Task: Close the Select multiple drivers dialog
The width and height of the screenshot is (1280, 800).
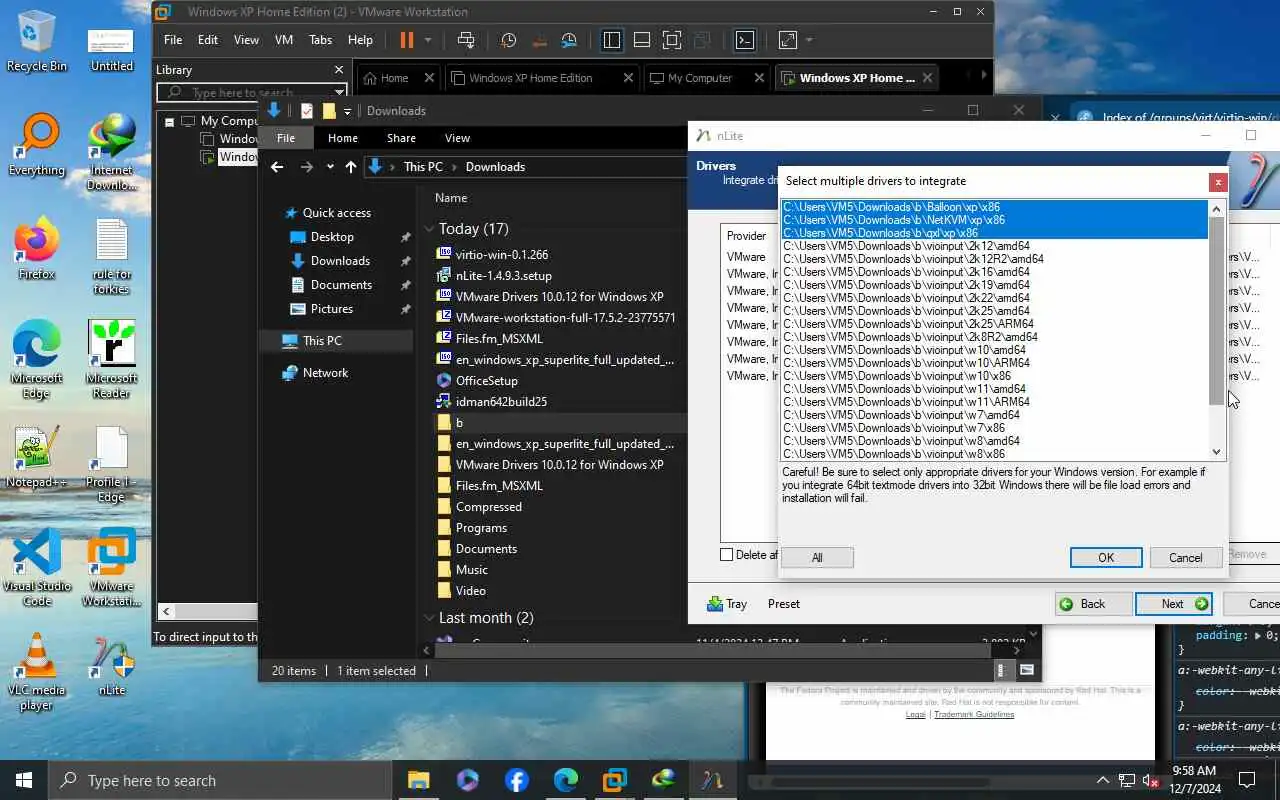Action: point(1217,182)
